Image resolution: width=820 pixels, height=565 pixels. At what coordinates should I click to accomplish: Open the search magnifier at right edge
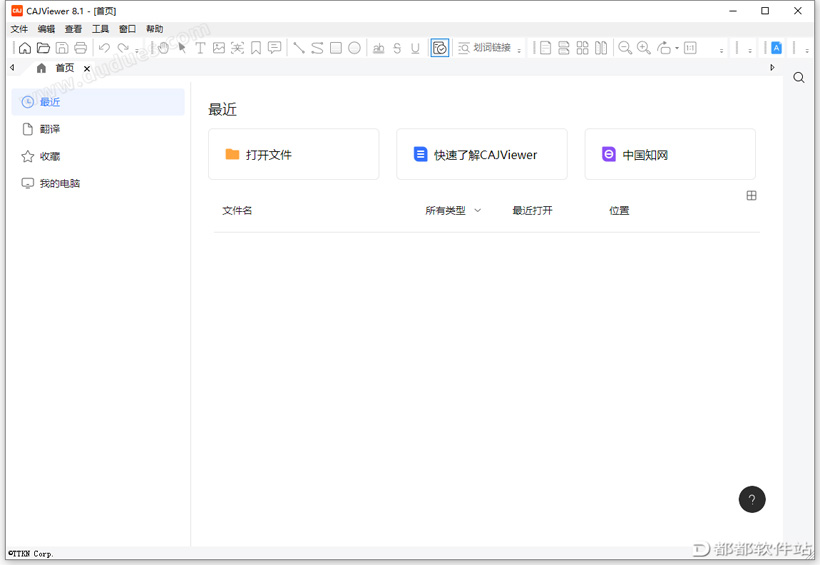(x=799, y=78)
